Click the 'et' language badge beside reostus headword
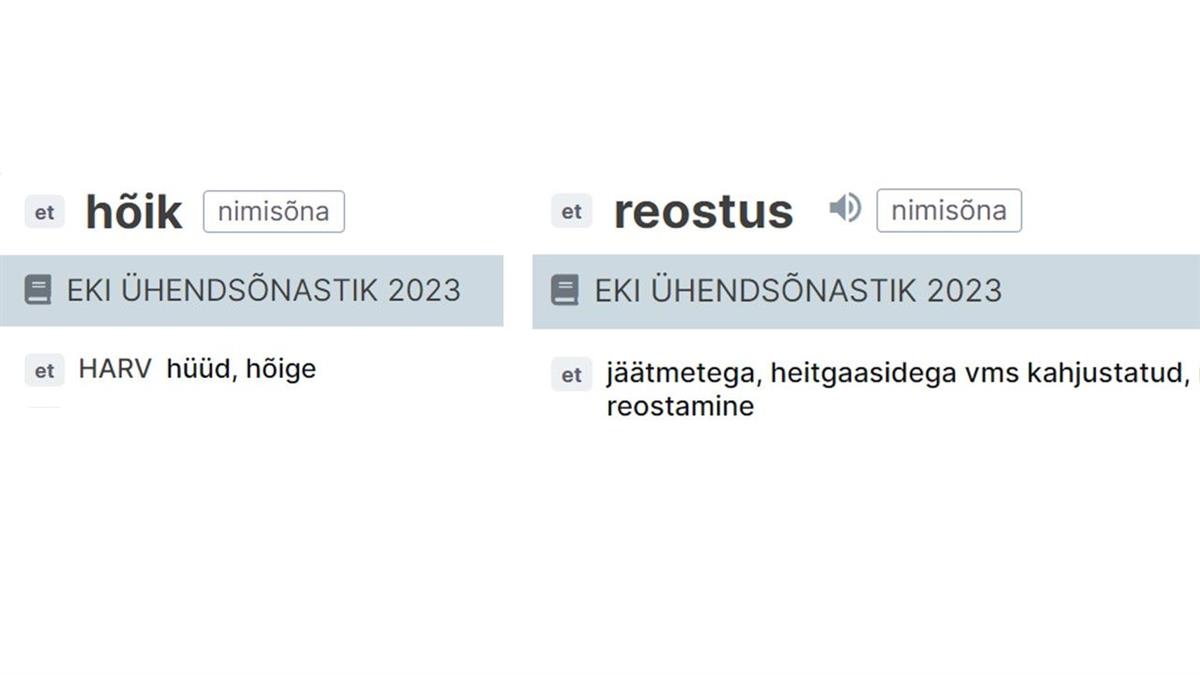Screen dimensions: 1200x675 (x=571, y=212)
